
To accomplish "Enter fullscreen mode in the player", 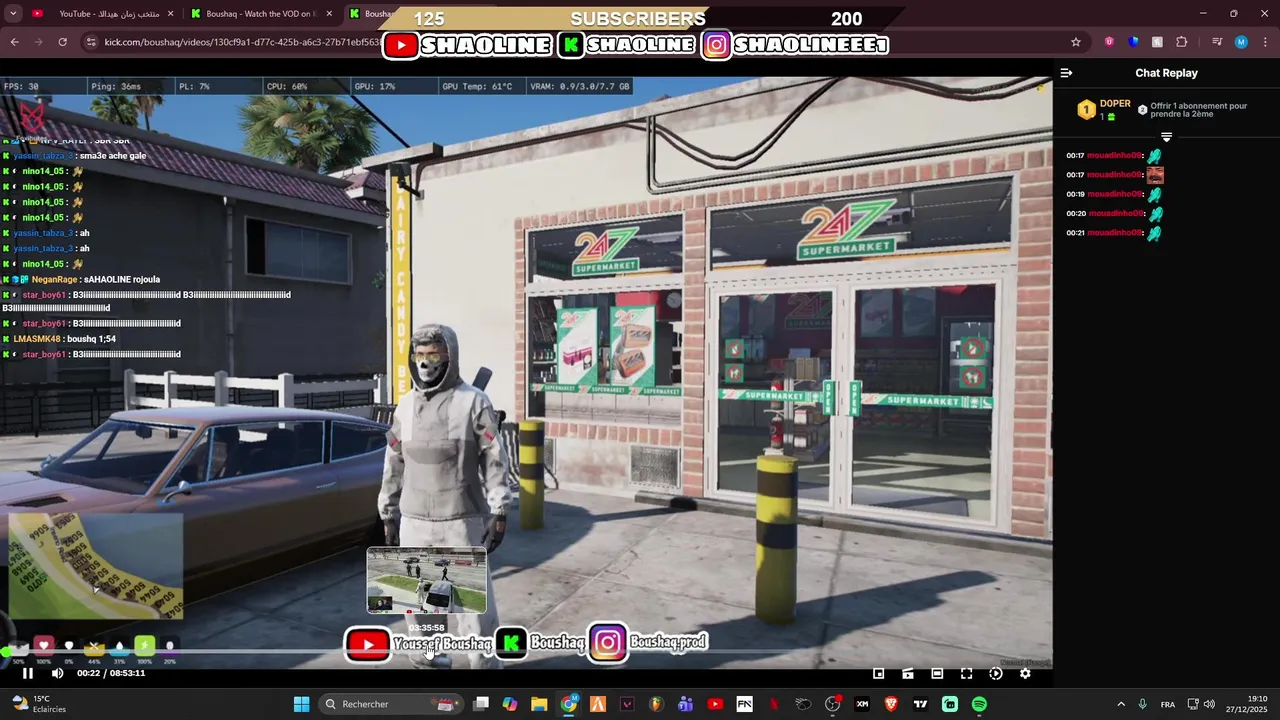I will [x=966, y=674].
